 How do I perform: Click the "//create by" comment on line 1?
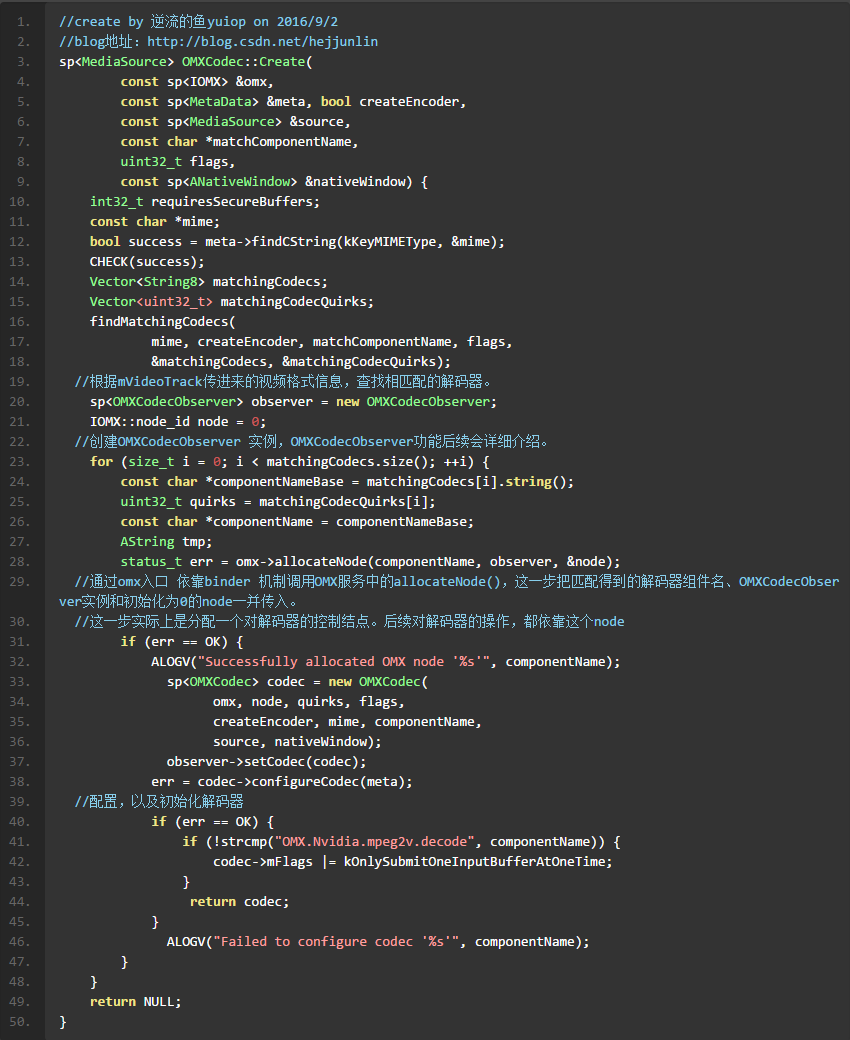(101, 22)
